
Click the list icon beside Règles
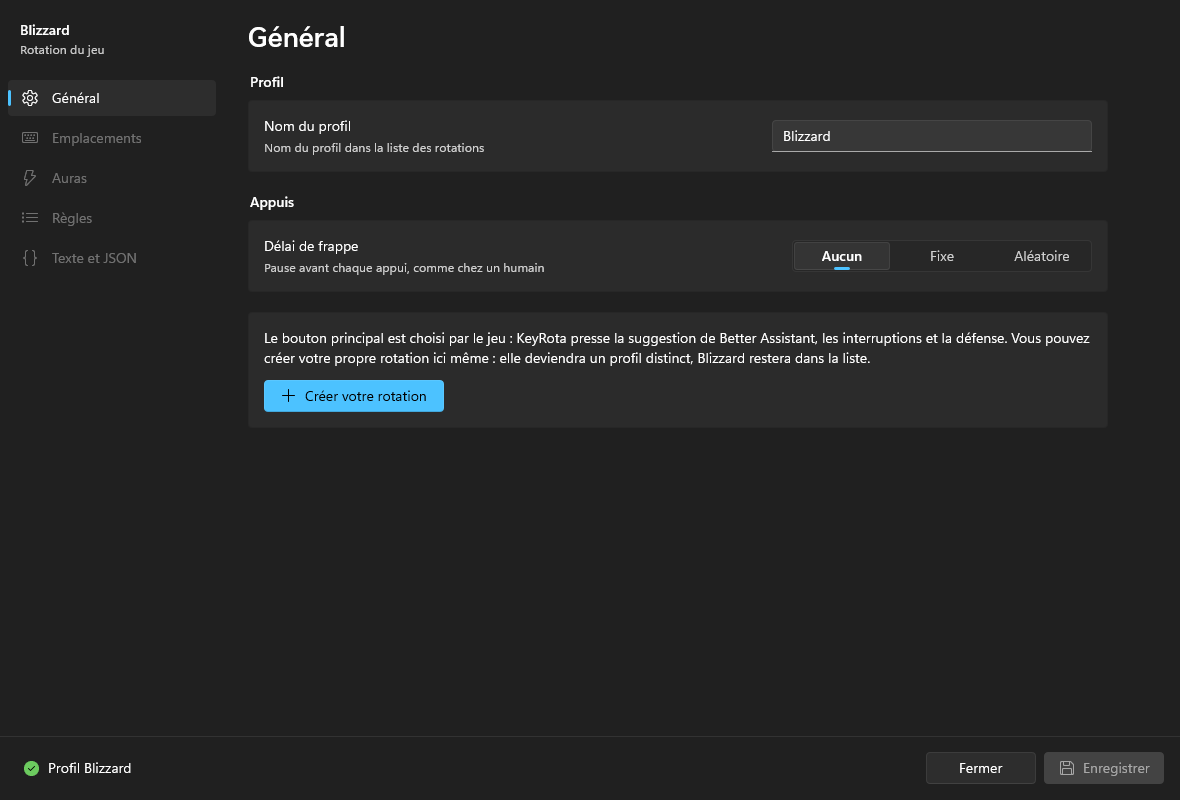[30, 217]
